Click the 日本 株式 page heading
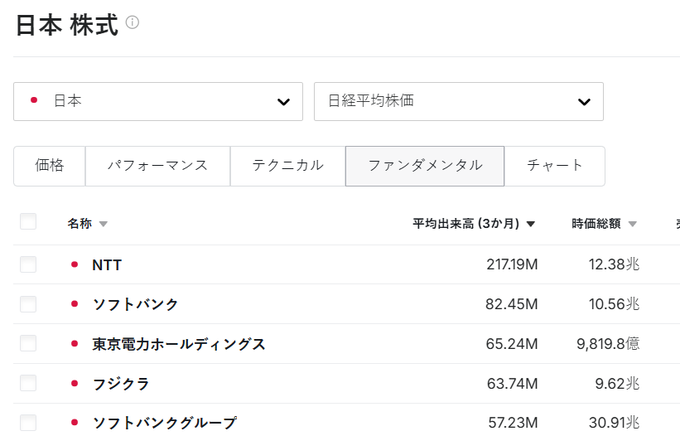 pos(67,25)
